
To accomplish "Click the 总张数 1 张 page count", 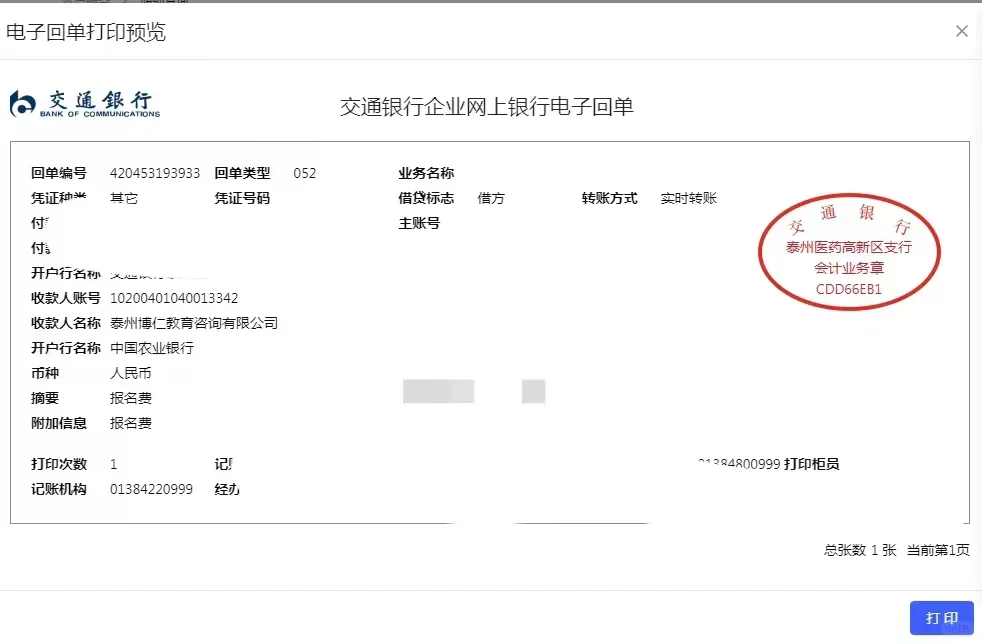I will click(x=860, y=550).
